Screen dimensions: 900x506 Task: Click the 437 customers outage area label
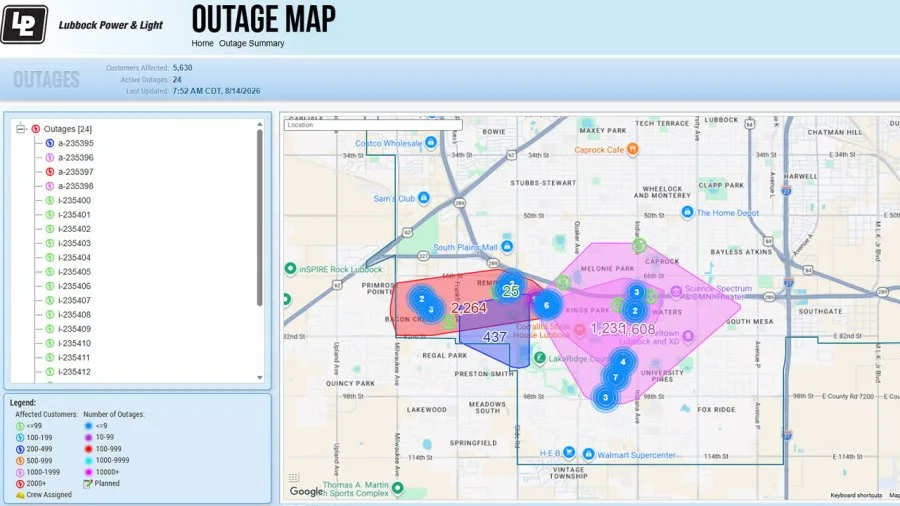(x=495, y=337)
